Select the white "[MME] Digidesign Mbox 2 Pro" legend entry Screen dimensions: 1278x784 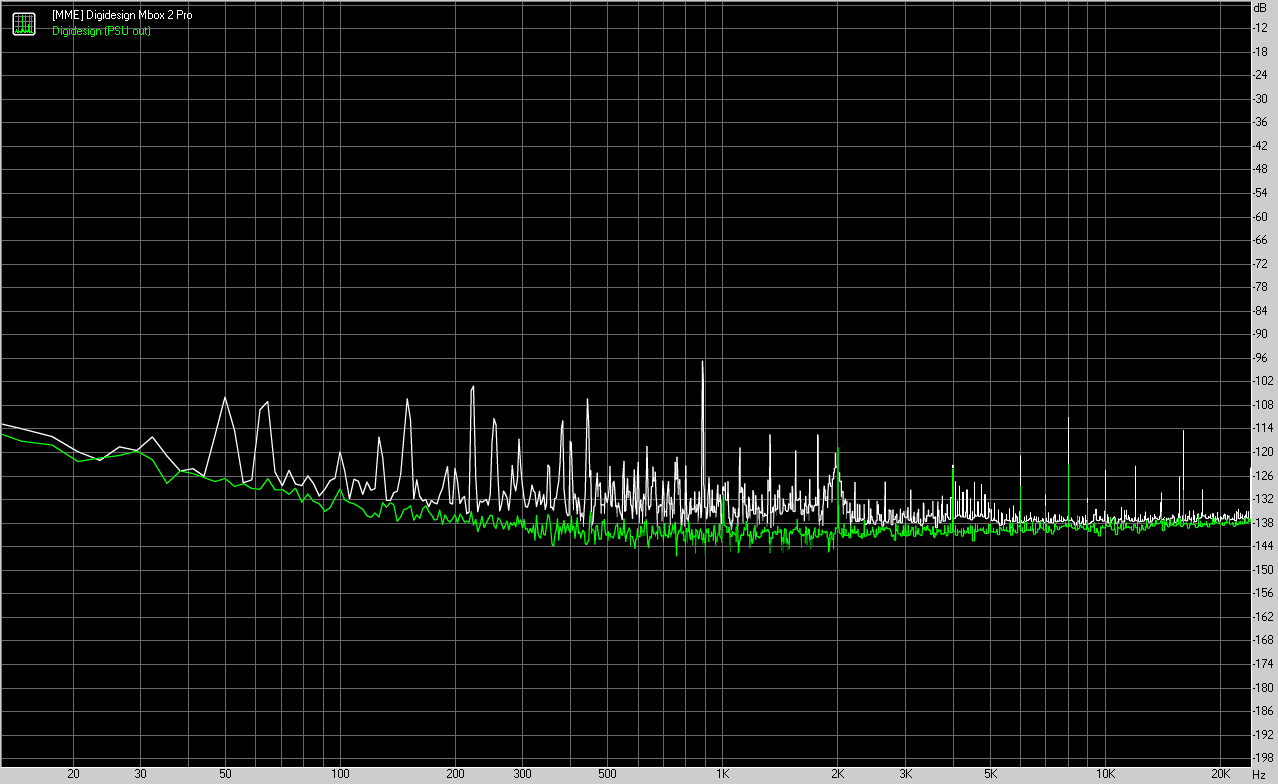pyautogui.click(x=122, y=16)
